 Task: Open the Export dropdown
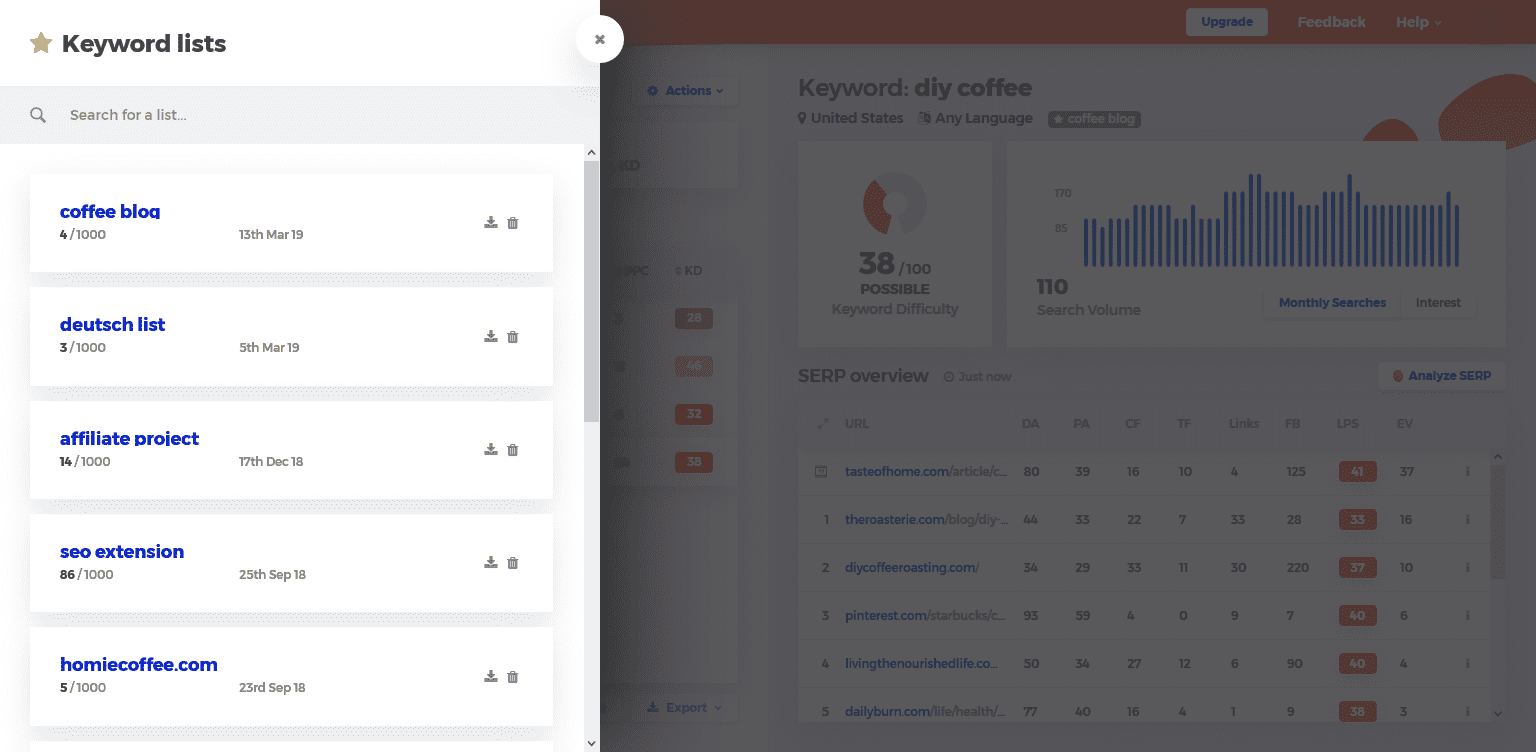[686, 708]
